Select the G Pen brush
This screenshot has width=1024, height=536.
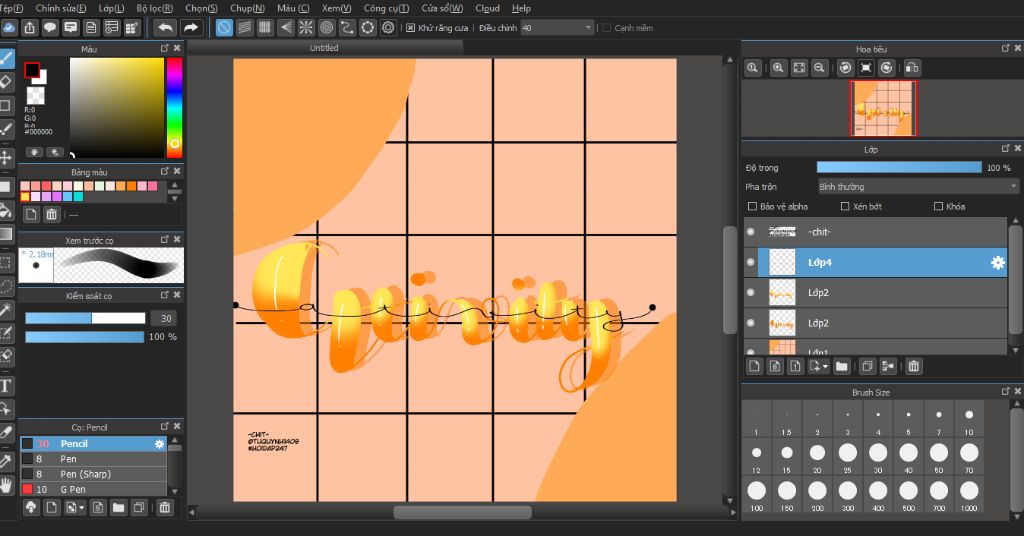(x=93, y=489)
